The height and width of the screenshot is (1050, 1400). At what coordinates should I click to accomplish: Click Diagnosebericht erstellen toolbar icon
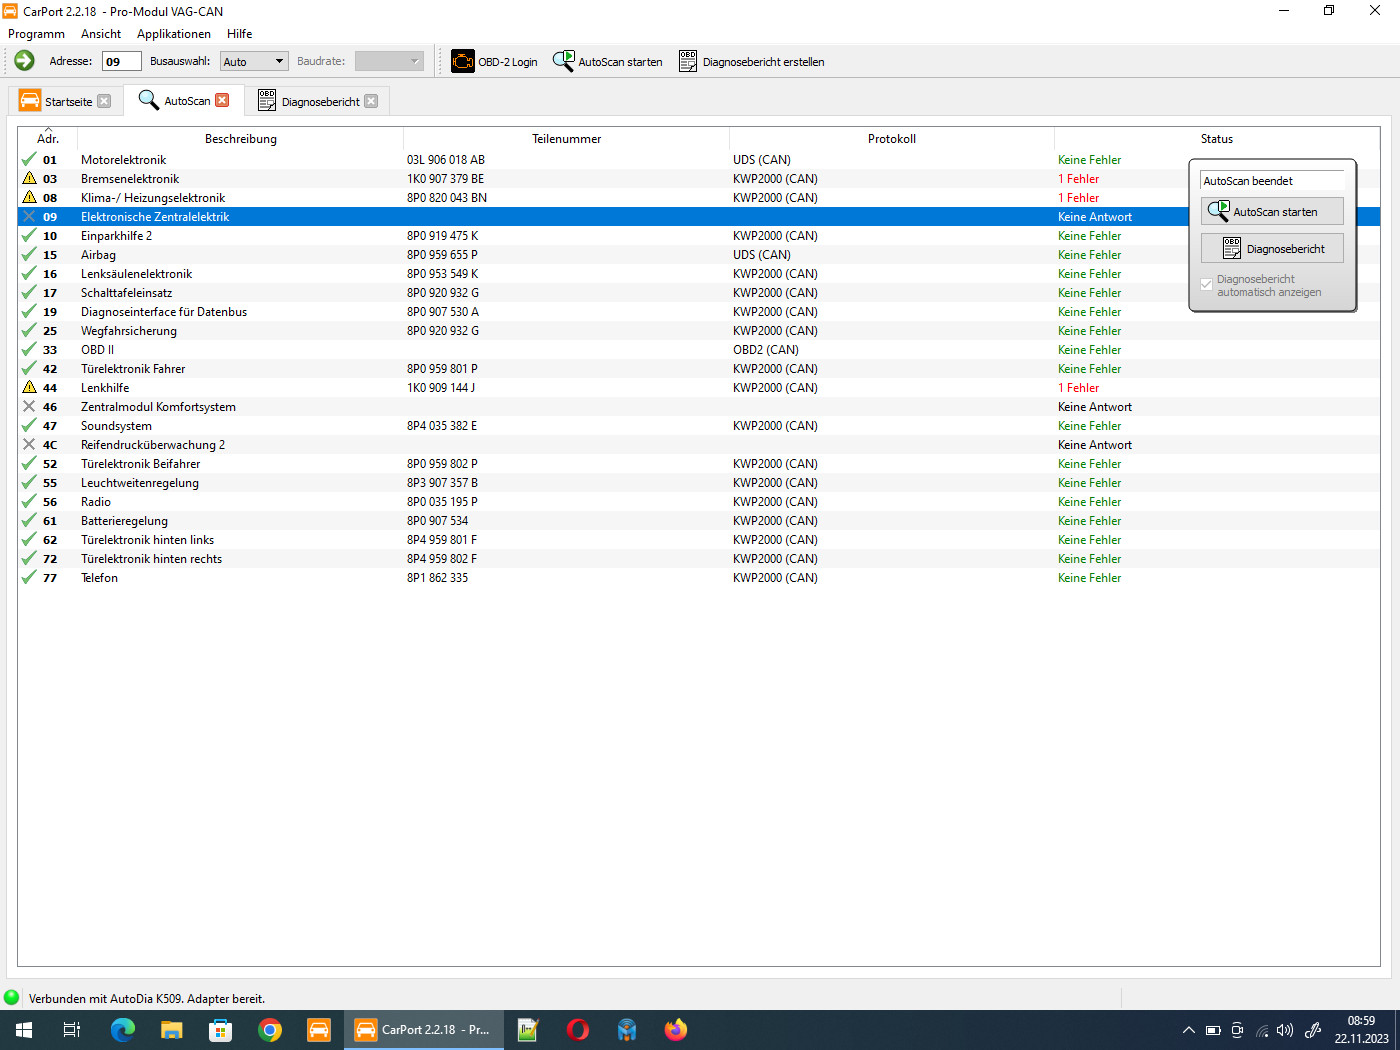click(x=688, y=61)
